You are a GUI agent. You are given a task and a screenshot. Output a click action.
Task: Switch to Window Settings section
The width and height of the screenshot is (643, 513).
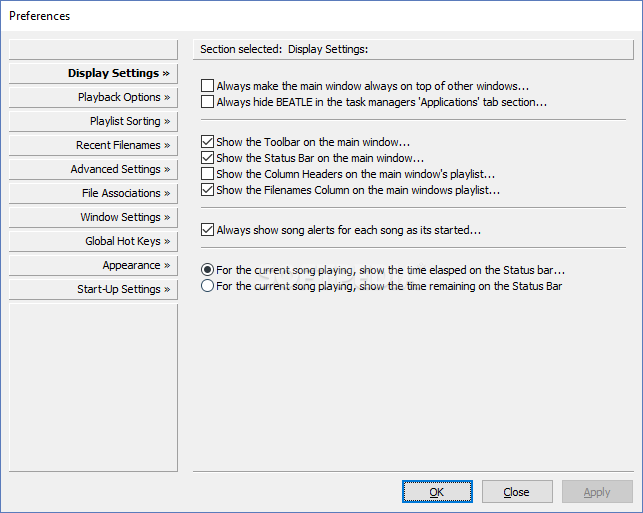pos(93,217)
